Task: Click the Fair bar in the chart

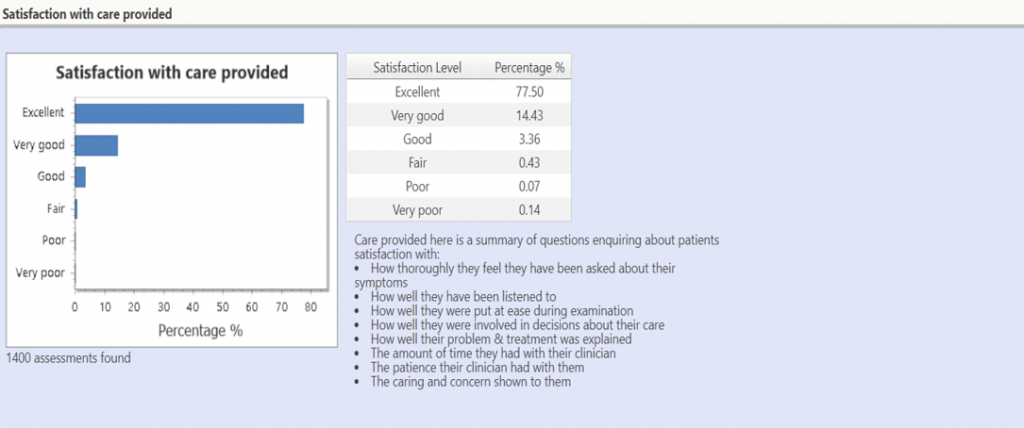Action: 76,209
